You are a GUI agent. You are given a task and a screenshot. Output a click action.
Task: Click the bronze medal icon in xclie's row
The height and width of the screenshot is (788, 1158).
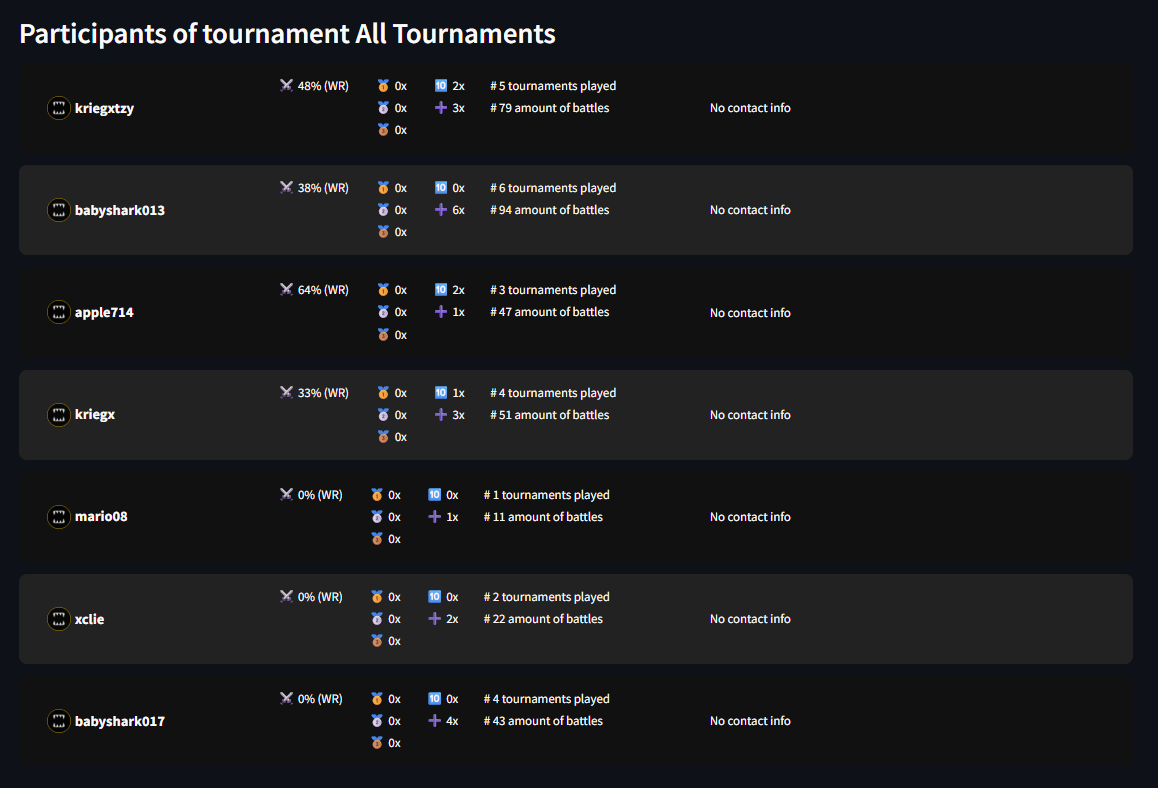(377, 640)
